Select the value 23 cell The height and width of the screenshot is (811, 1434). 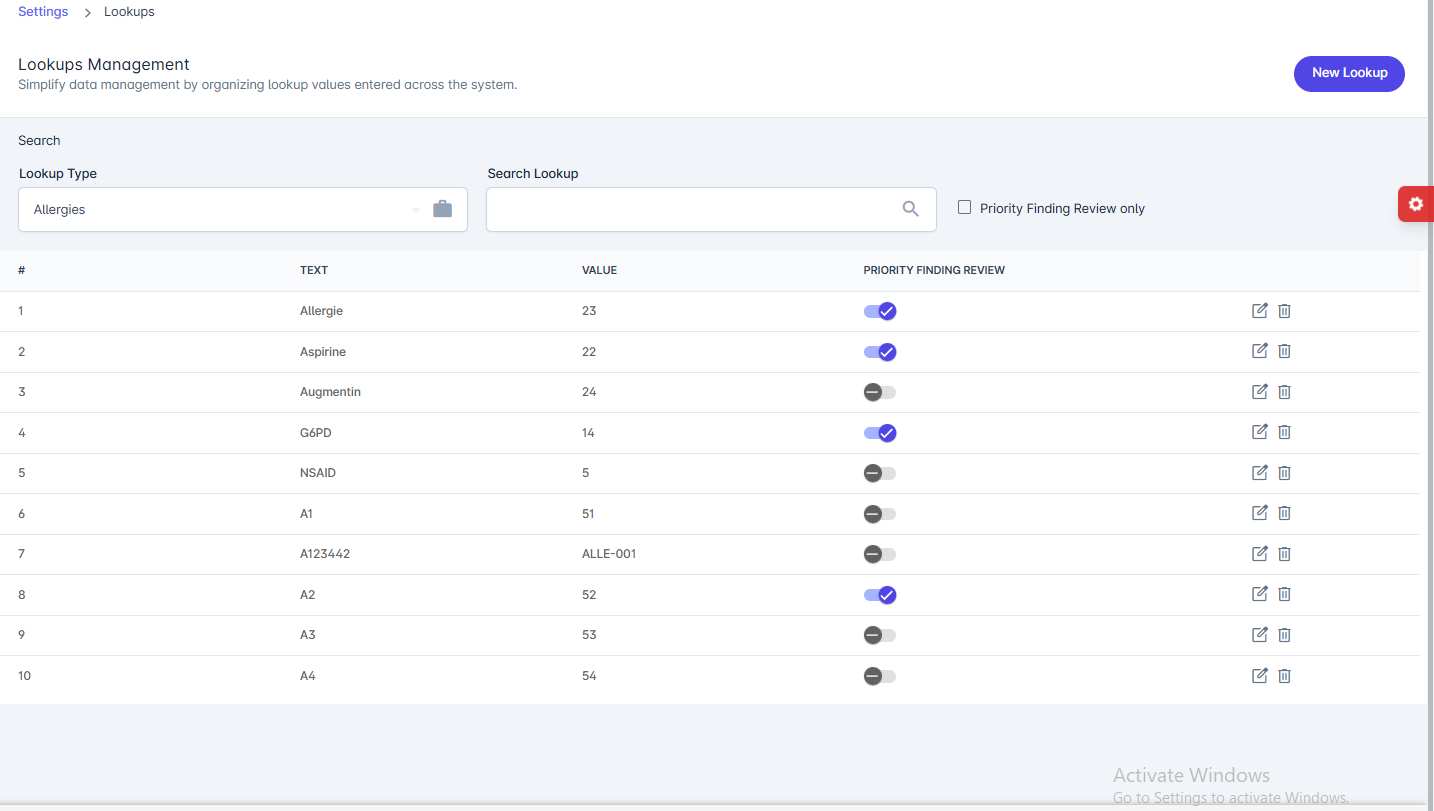[589, 311]
